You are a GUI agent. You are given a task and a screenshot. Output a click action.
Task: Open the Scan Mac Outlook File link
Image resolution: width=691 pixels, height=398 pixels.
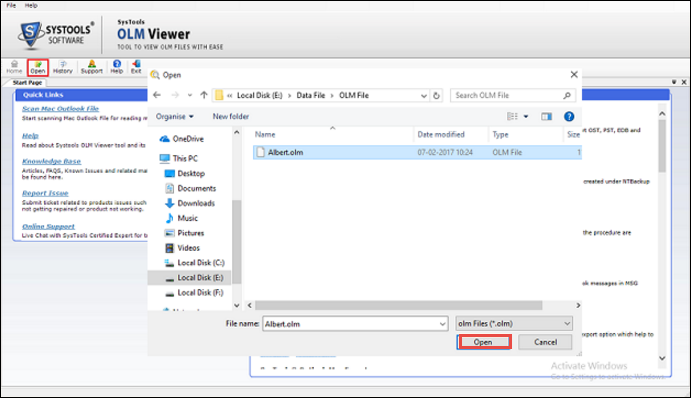pos(60,108)
